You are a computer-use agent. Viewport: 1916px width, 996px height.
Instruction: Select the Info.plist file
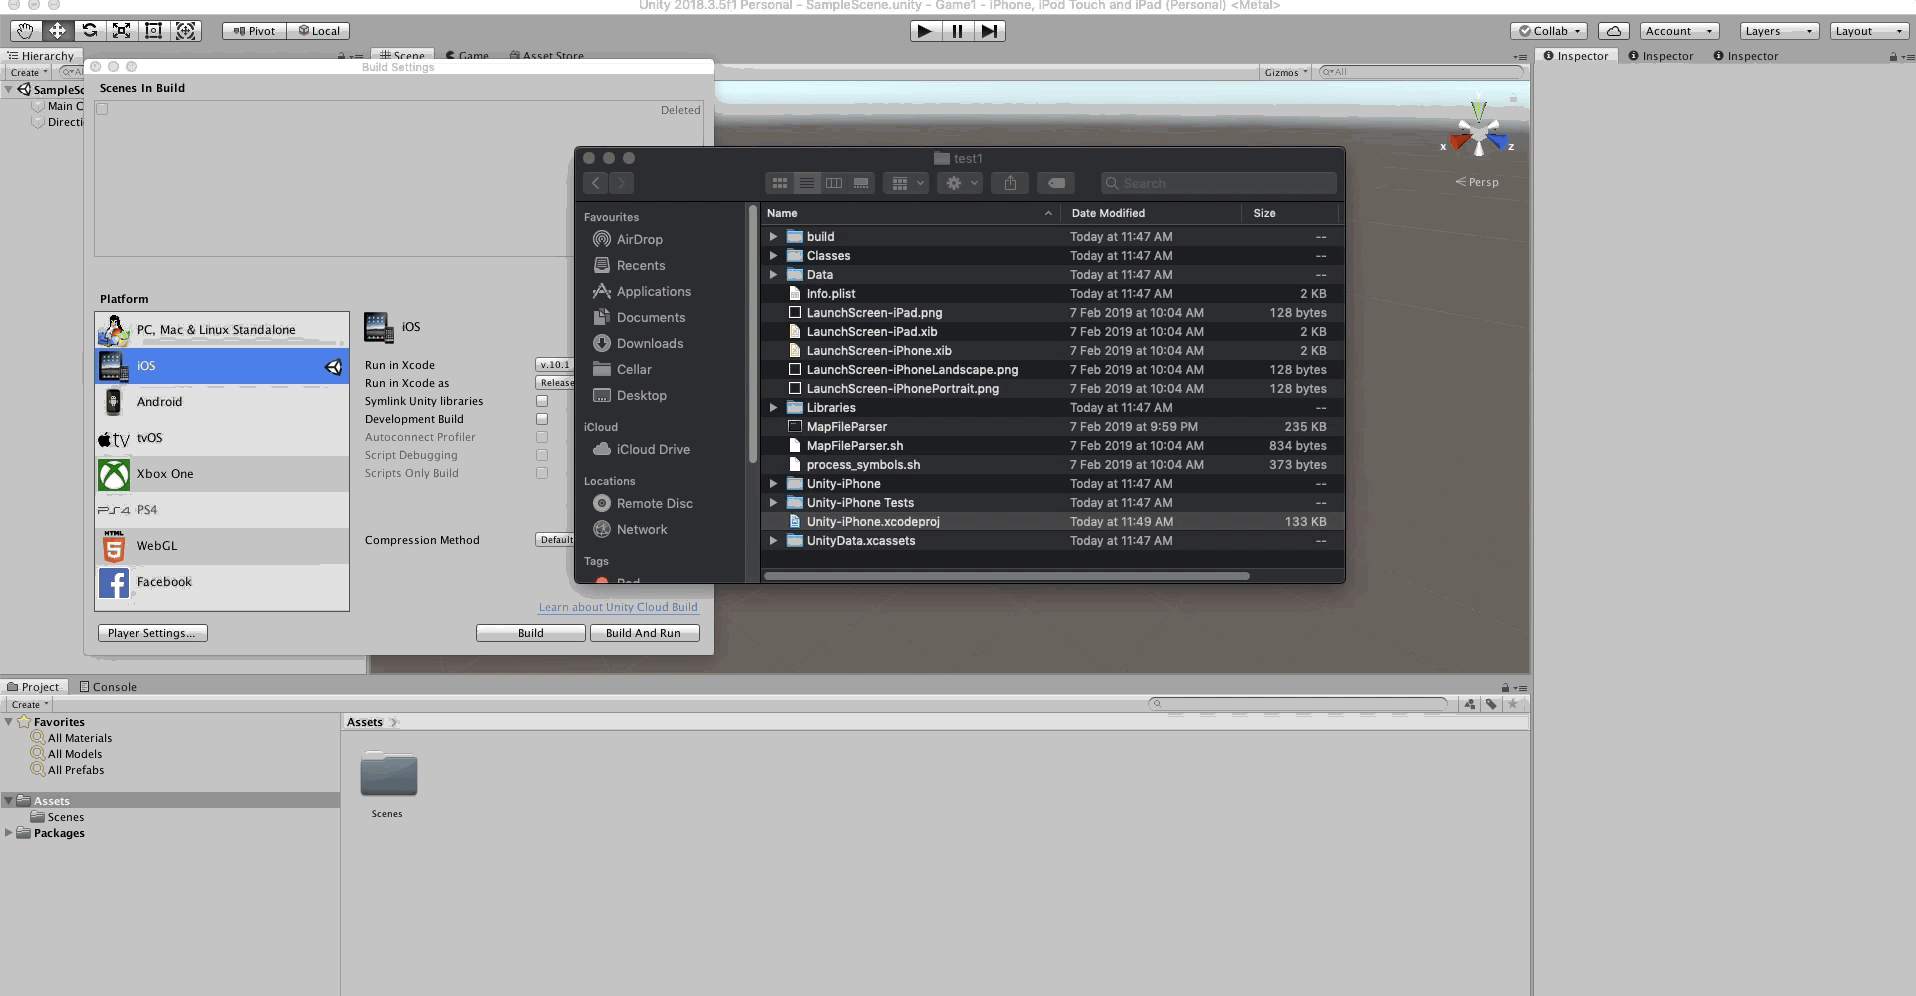tap(1052, 294)
